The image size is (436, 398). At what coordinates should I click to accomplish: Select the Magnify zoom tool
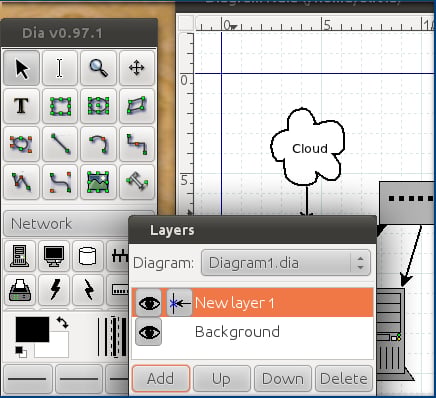click(98, 68)
